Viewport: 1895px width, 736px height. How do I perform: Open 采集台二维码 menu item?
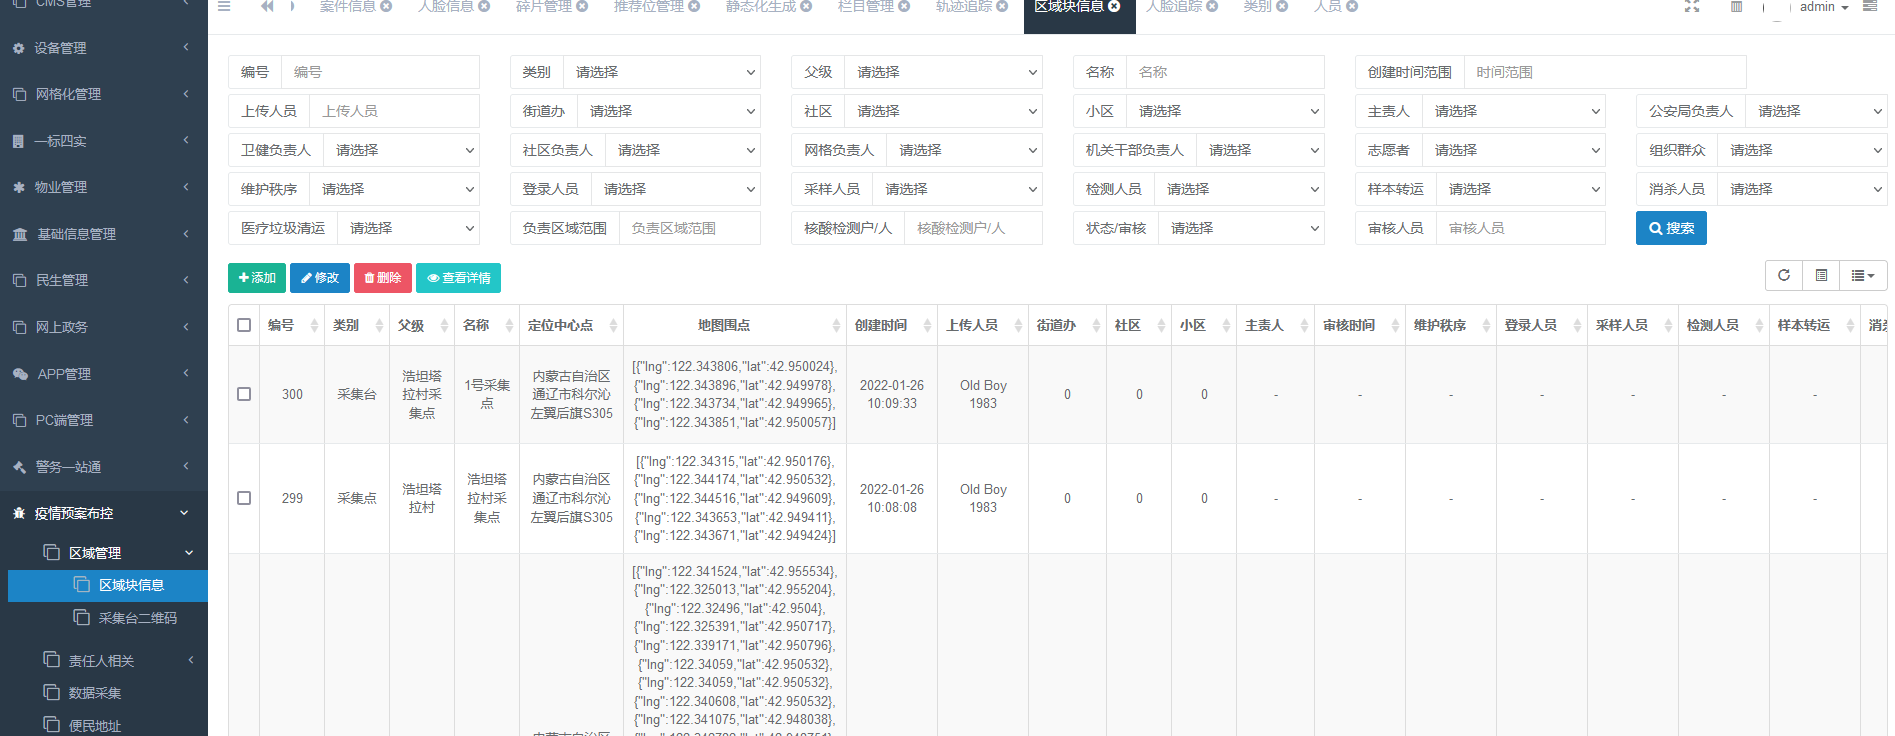(x=137, y=618)
